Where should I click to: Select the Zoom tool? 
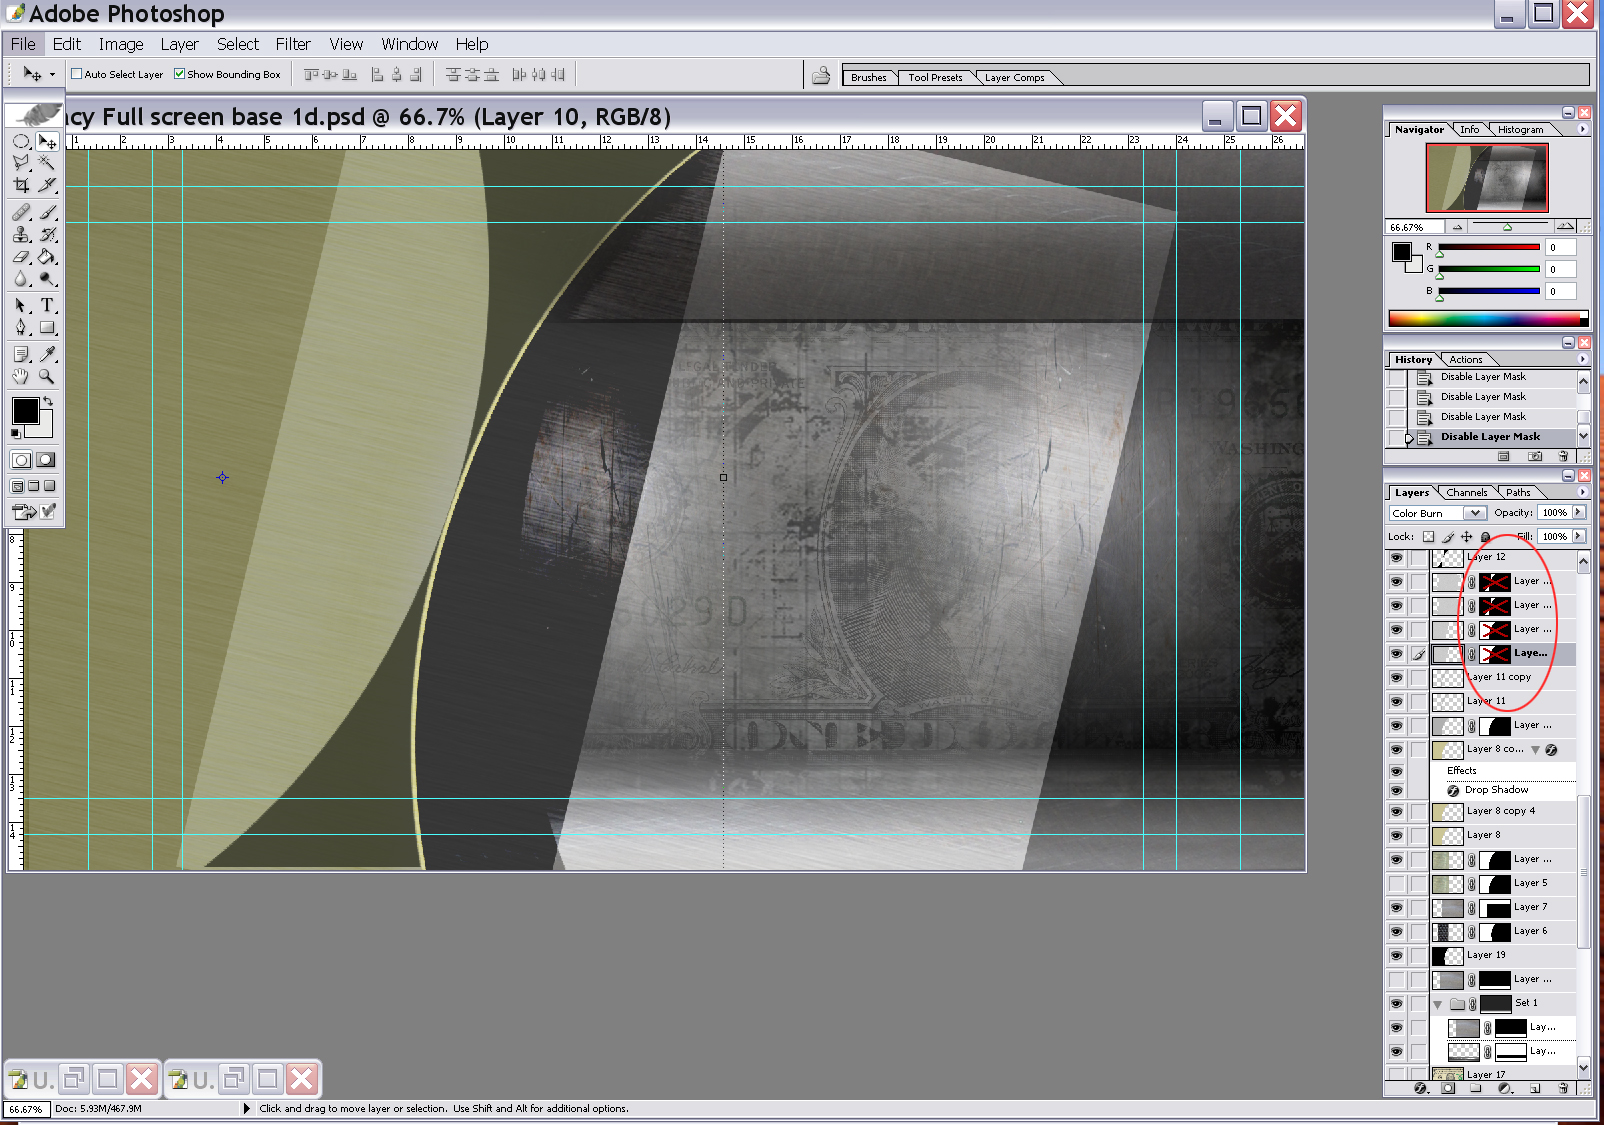[47, 376]
